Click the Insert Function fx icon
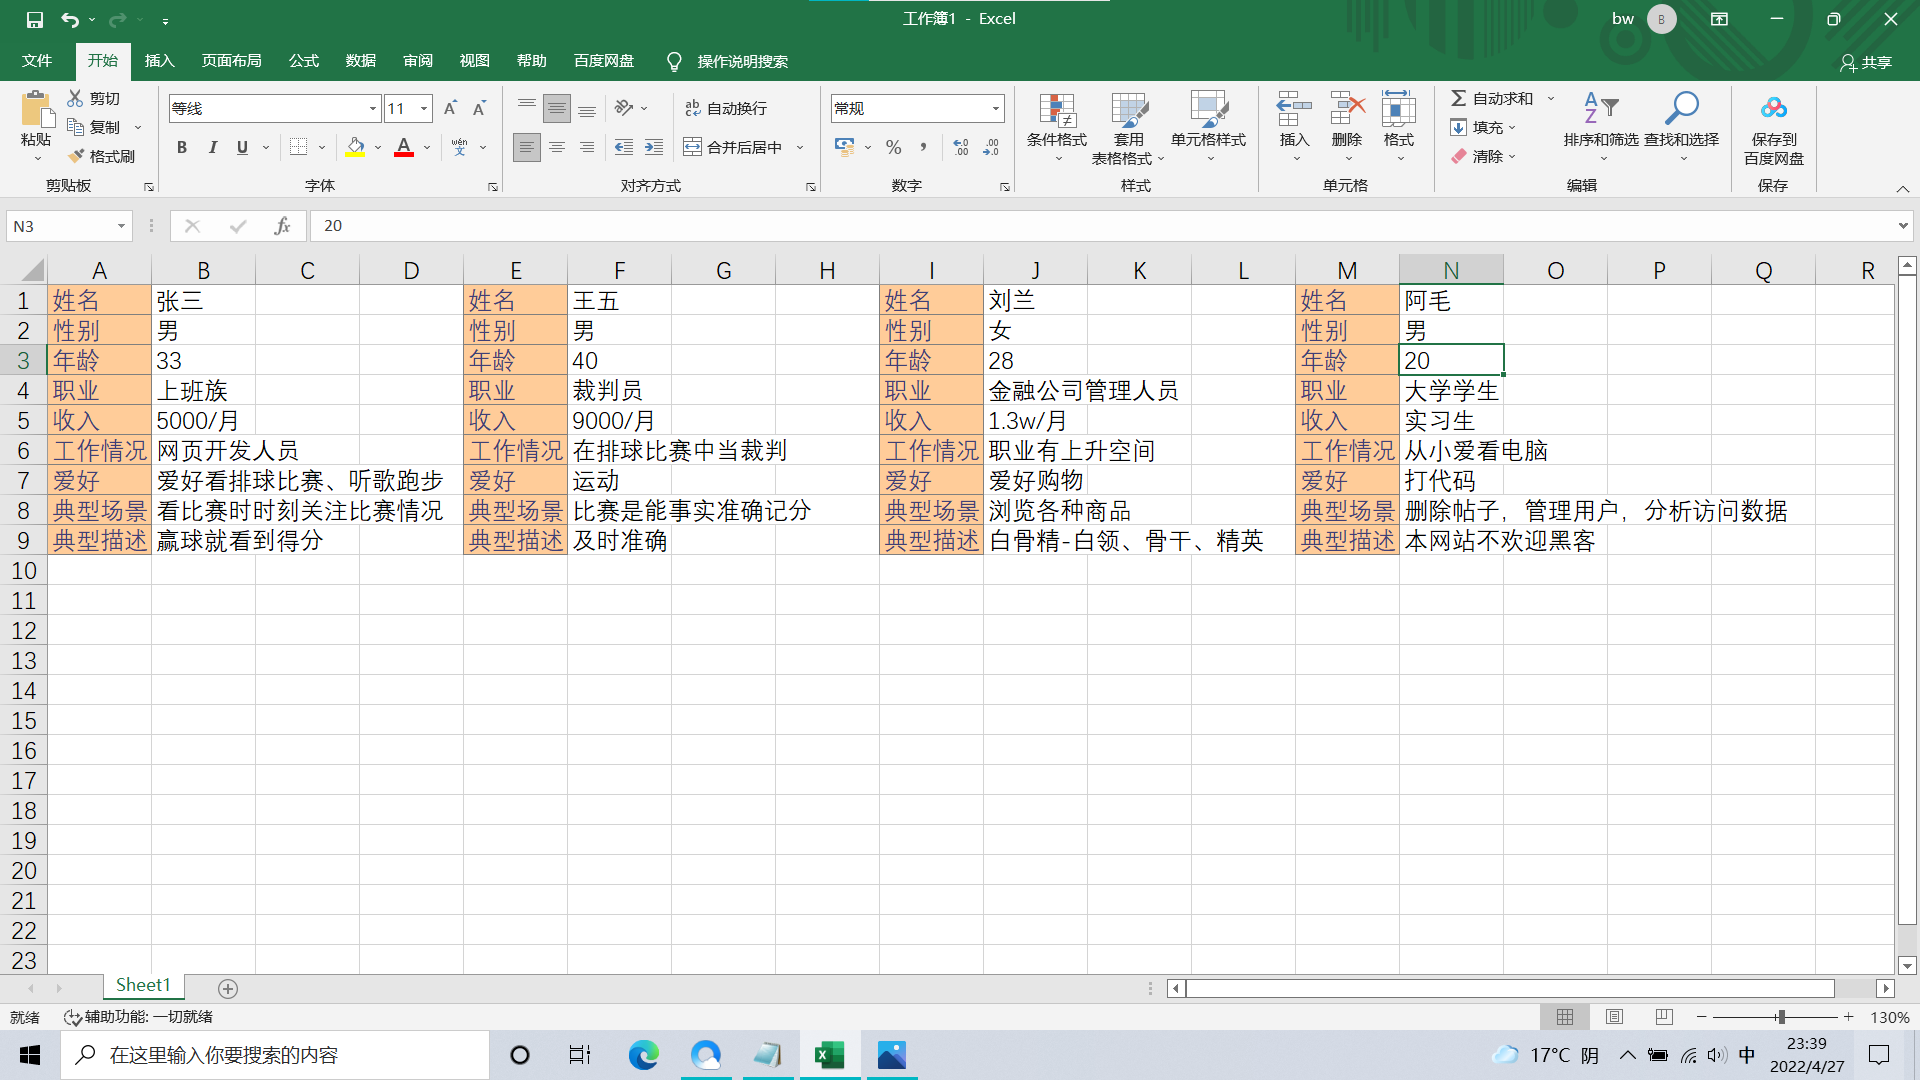 pyautogui.click(x=282, y=226)
